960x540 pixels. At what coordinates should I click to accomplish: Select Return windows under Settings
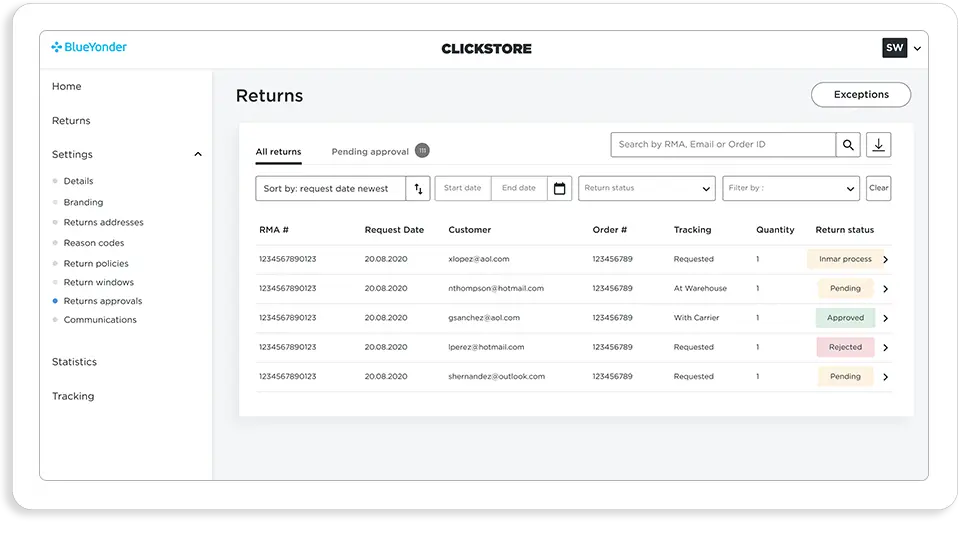point(99,282)
